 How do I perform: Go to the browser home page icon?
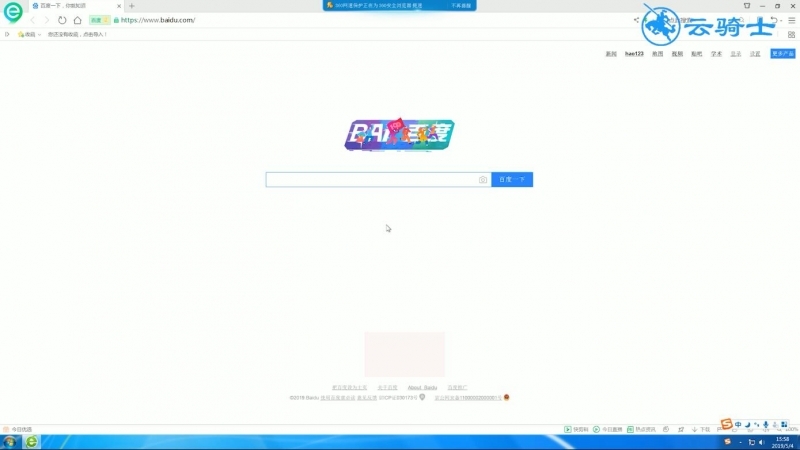tap(78, 20)
